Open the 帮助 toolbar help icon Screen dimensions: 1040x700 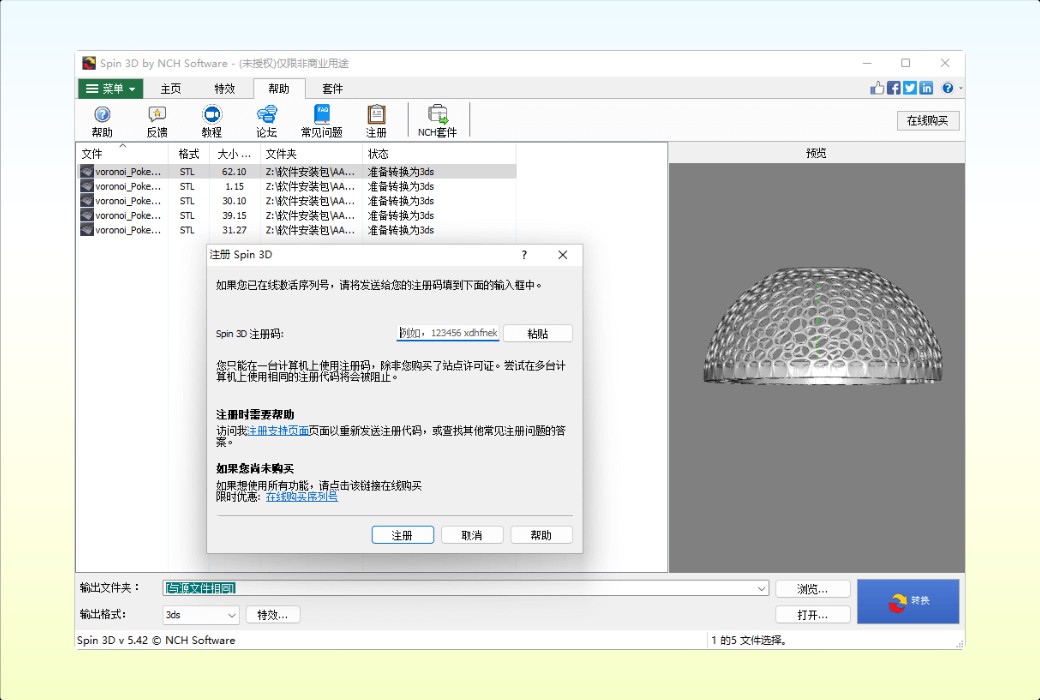101,121
